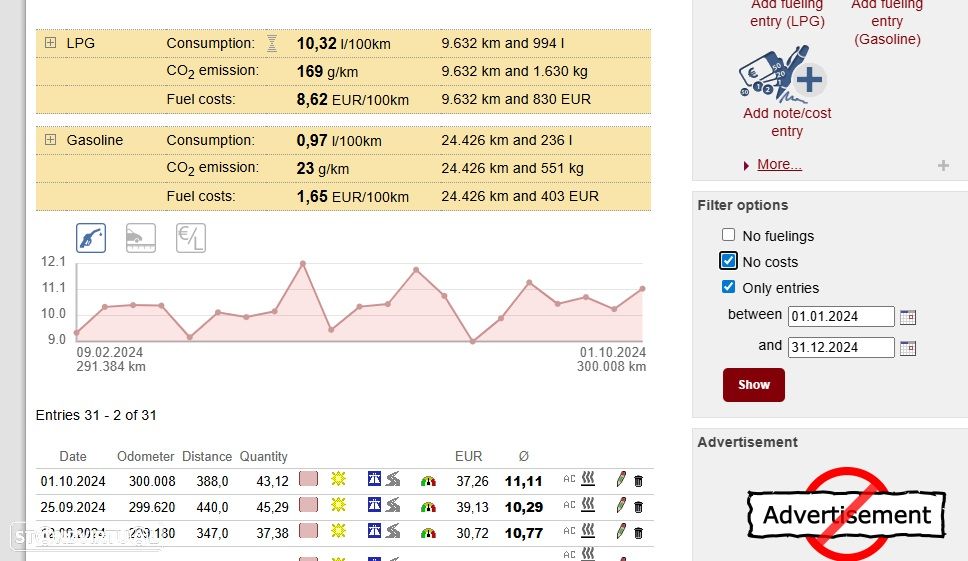
Task: Open the calendar picker for the 31.12.2024 date
Action: click(x=908, y=348)
